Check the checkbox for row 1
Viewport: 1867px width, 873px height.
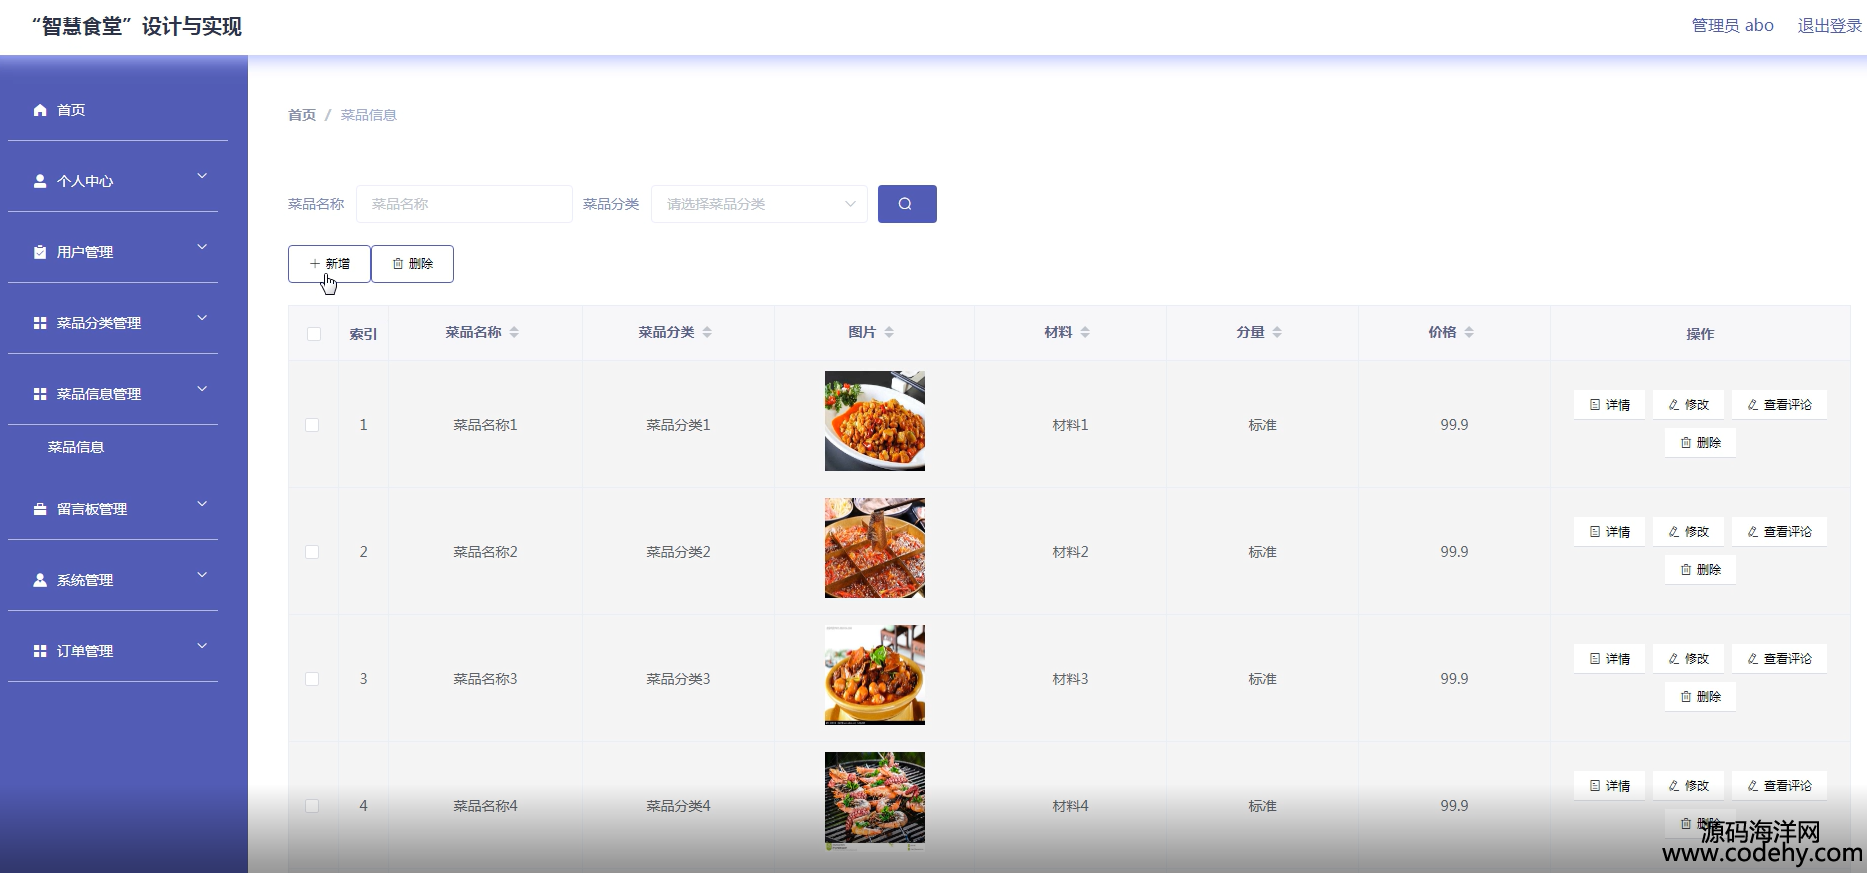point(312,425)
